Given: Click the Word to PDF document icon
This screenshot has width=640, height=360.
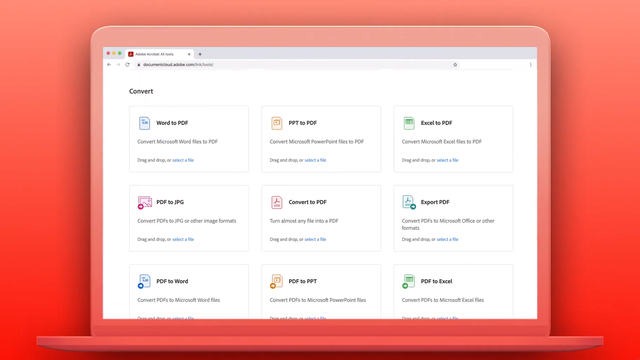Looking at the screenshot, I should coord(144,123).
